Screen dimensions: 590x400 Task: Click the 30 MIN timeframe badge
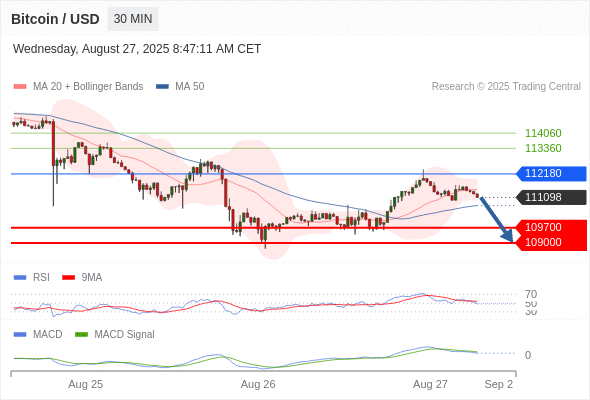click(133, 19)
